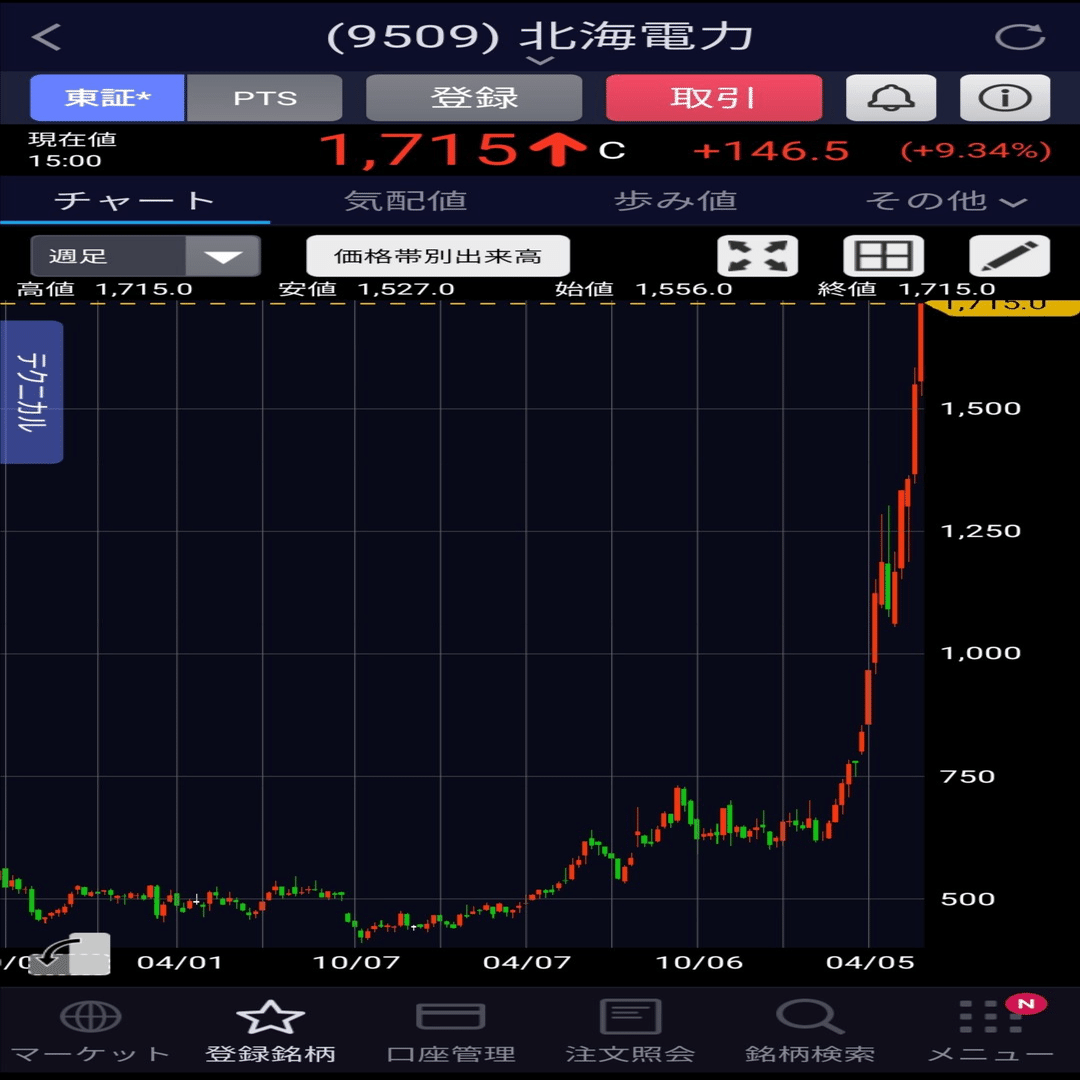Select the チャート tab
Screen dimensions: 1080x1080
tap(135, 201)
